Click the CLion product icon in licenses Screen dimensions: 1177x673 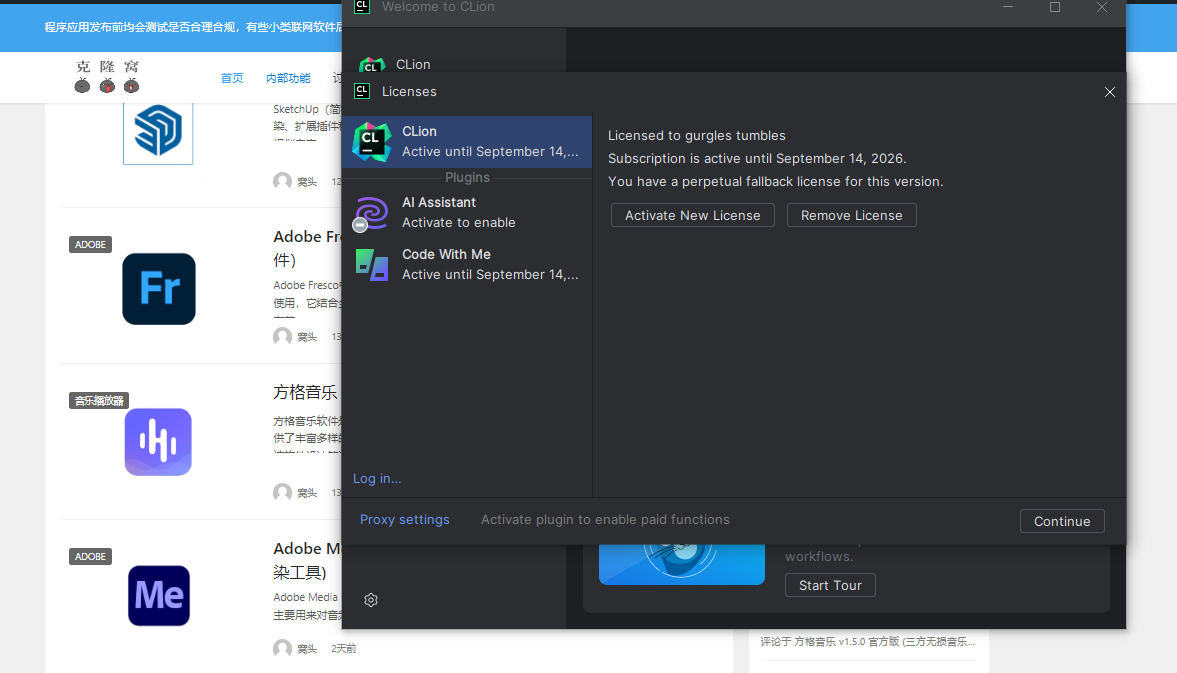pos(372,141)
